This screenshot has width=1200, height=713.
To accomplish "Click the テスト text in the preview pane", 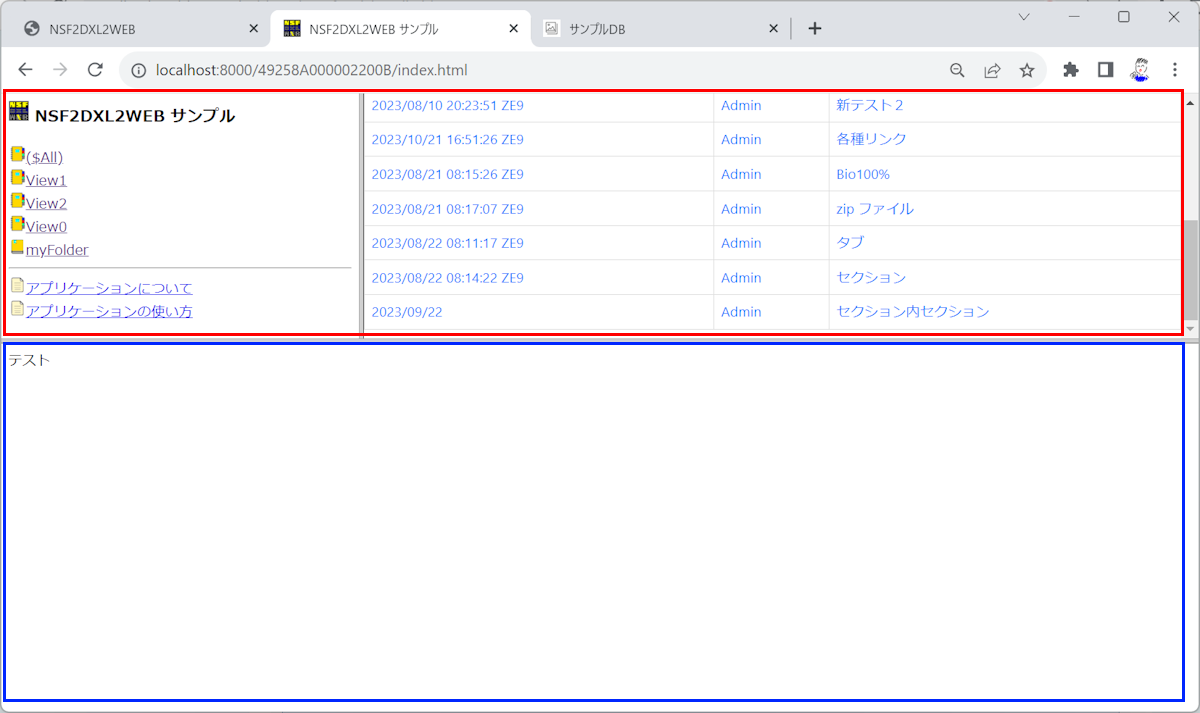I will [29, 360].
